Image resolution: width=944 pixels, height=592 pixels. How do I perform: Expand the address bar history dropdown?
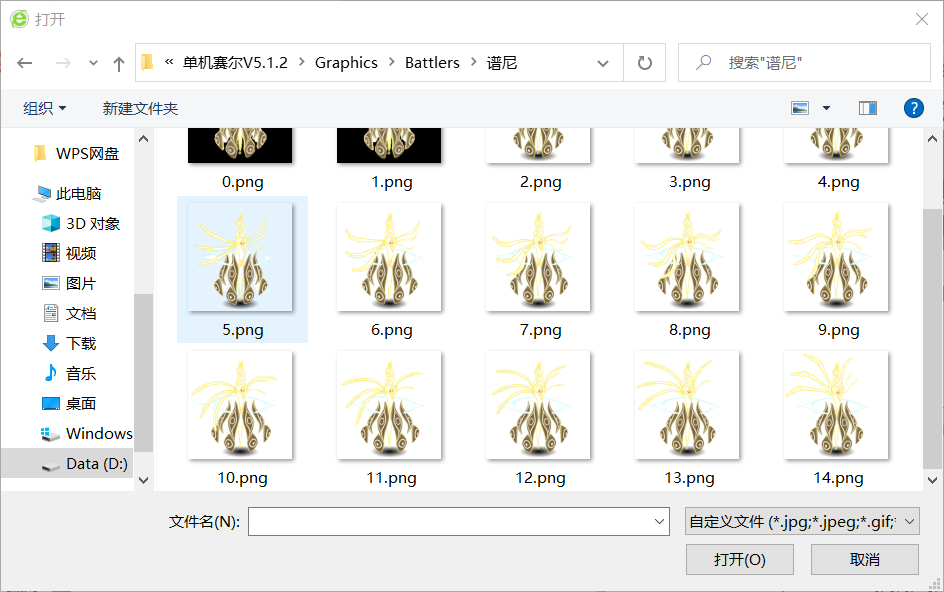point(603,63)
